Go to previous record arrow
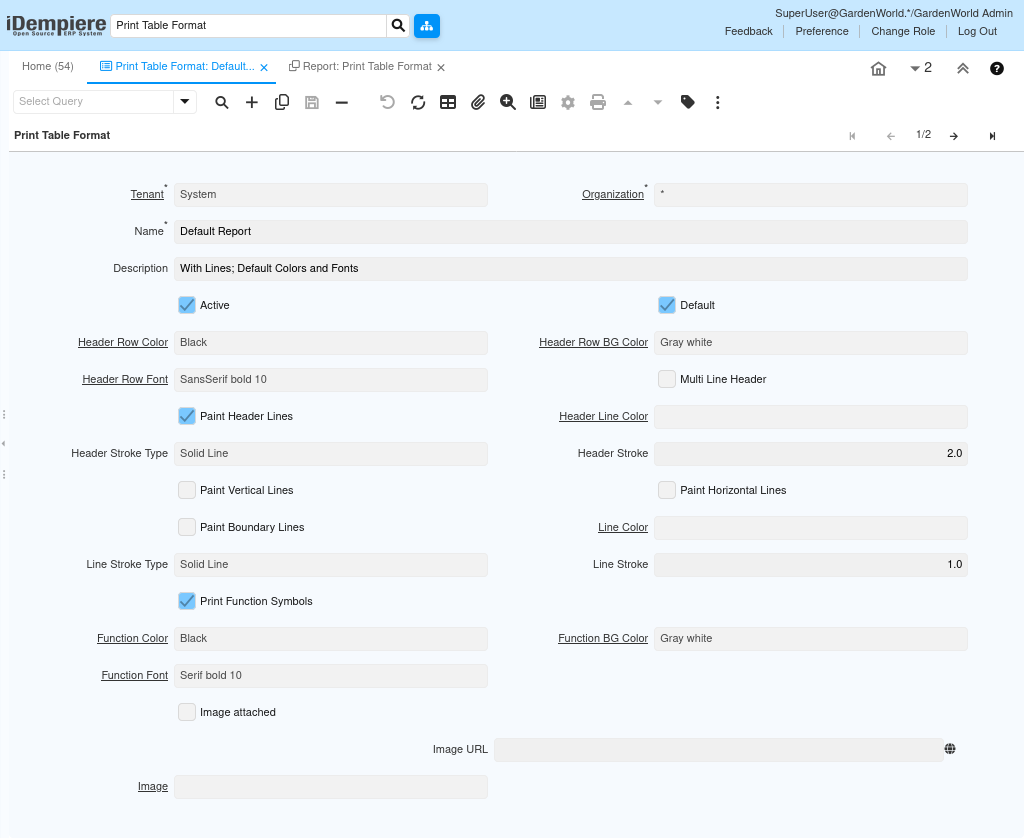 pos(891,136)
